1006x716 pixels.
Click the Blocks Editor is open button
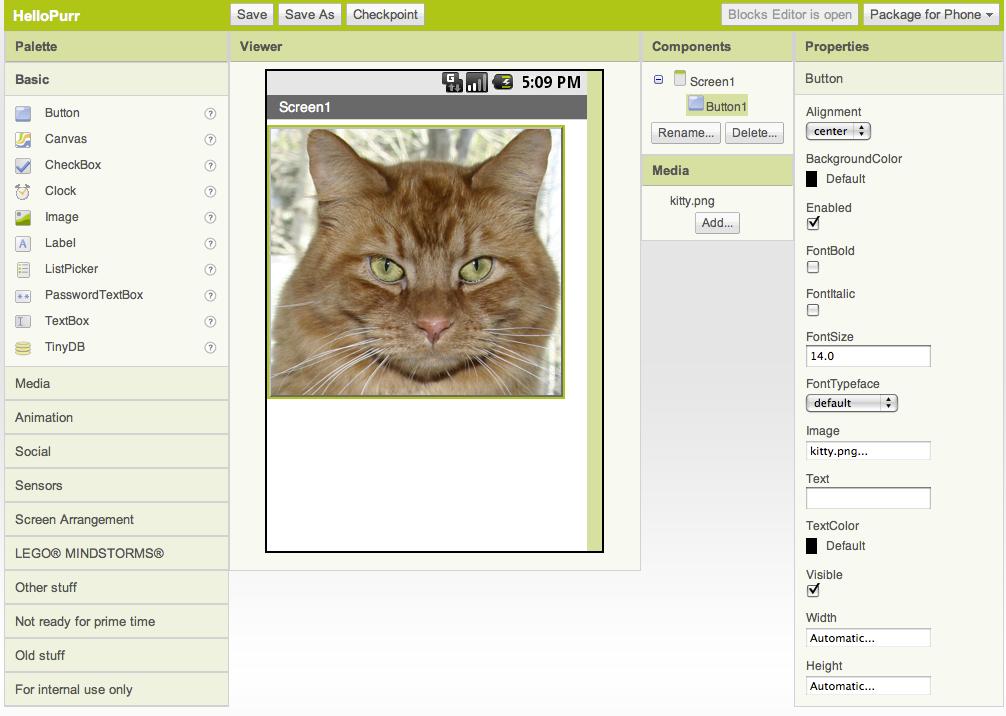click(x=789, y=15)
